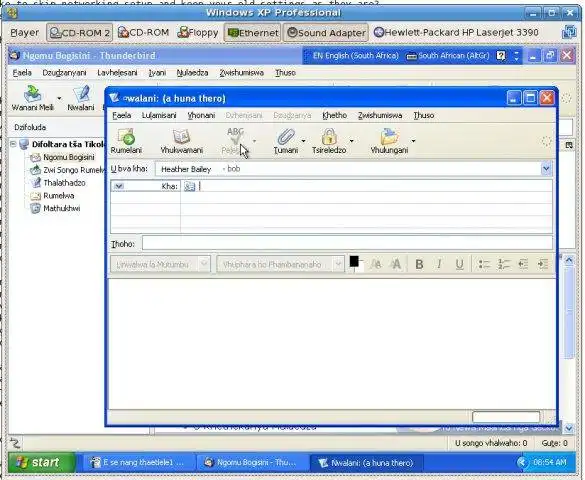
Task: Click the decrease font size icon
Action: (x=376, y=264)
